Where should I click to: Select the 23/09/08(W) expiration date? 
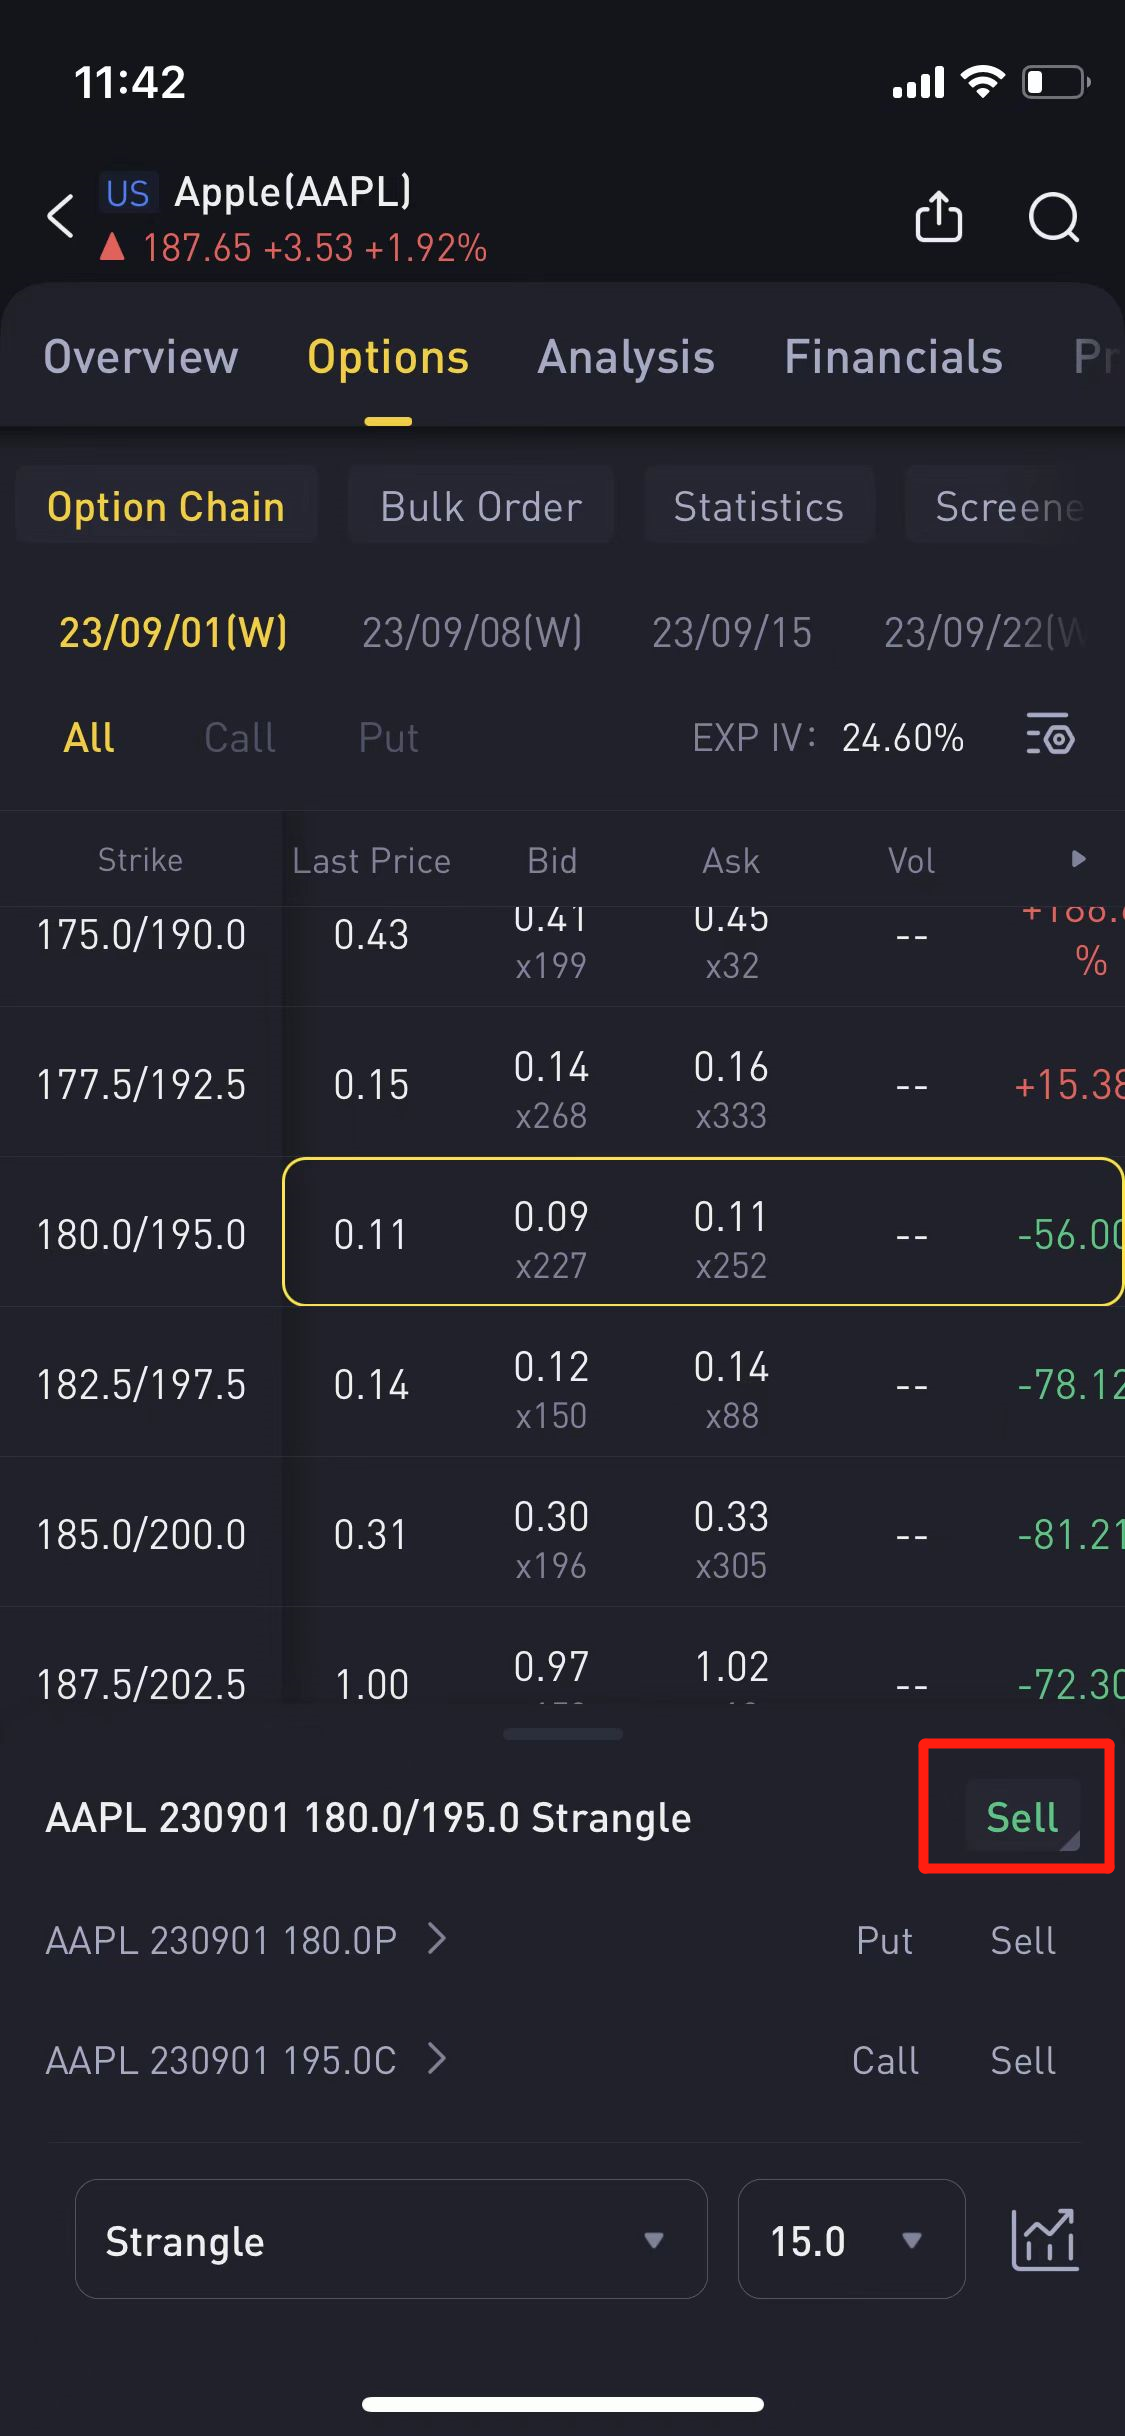[x=472, y=632]
